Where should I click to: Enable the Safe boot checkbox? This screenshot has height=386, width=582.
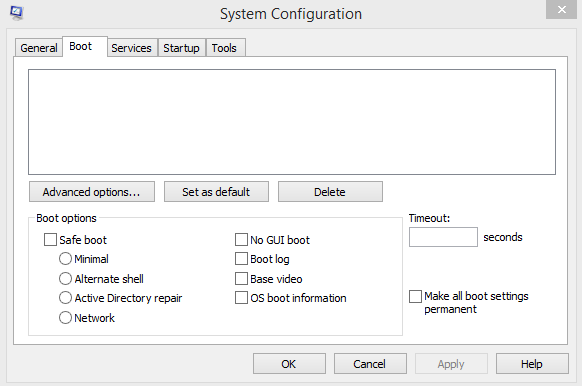point(50,240)
